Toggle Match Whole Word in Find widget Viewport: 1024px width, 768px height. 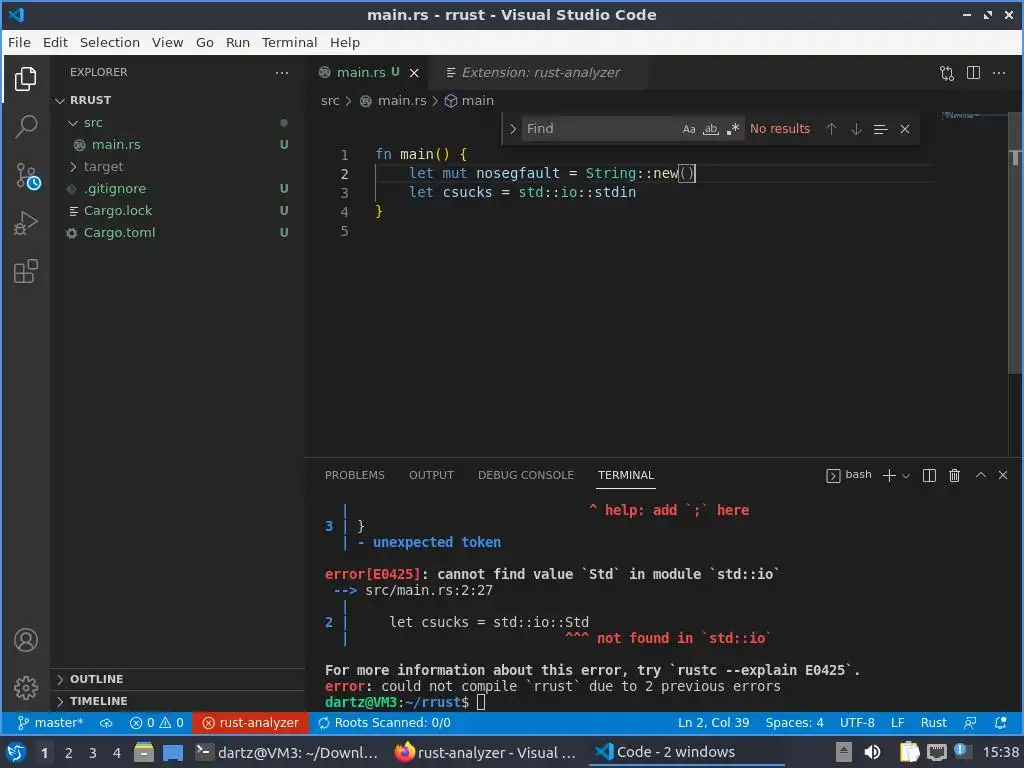point(711,129)
